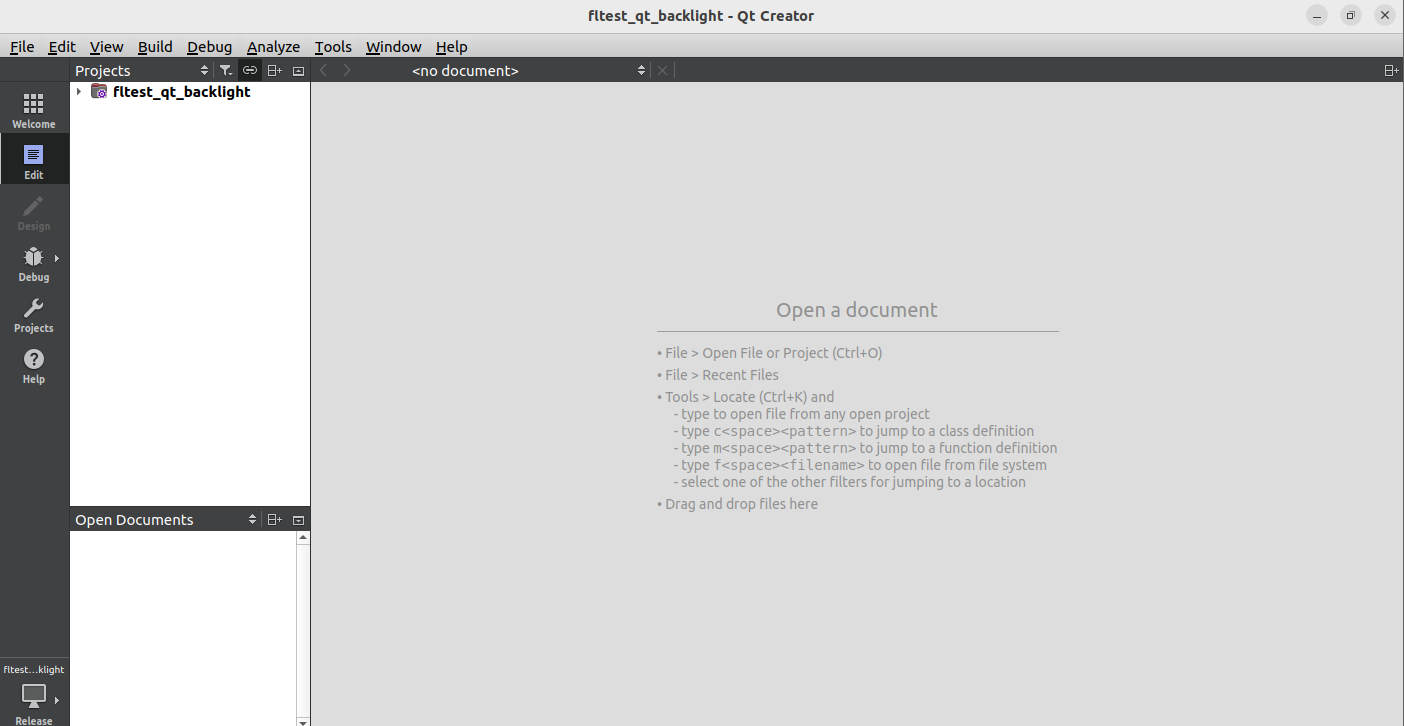Open the Projects view selector dropdown
Screen dimensions: 1404x726
pos(204,71)
